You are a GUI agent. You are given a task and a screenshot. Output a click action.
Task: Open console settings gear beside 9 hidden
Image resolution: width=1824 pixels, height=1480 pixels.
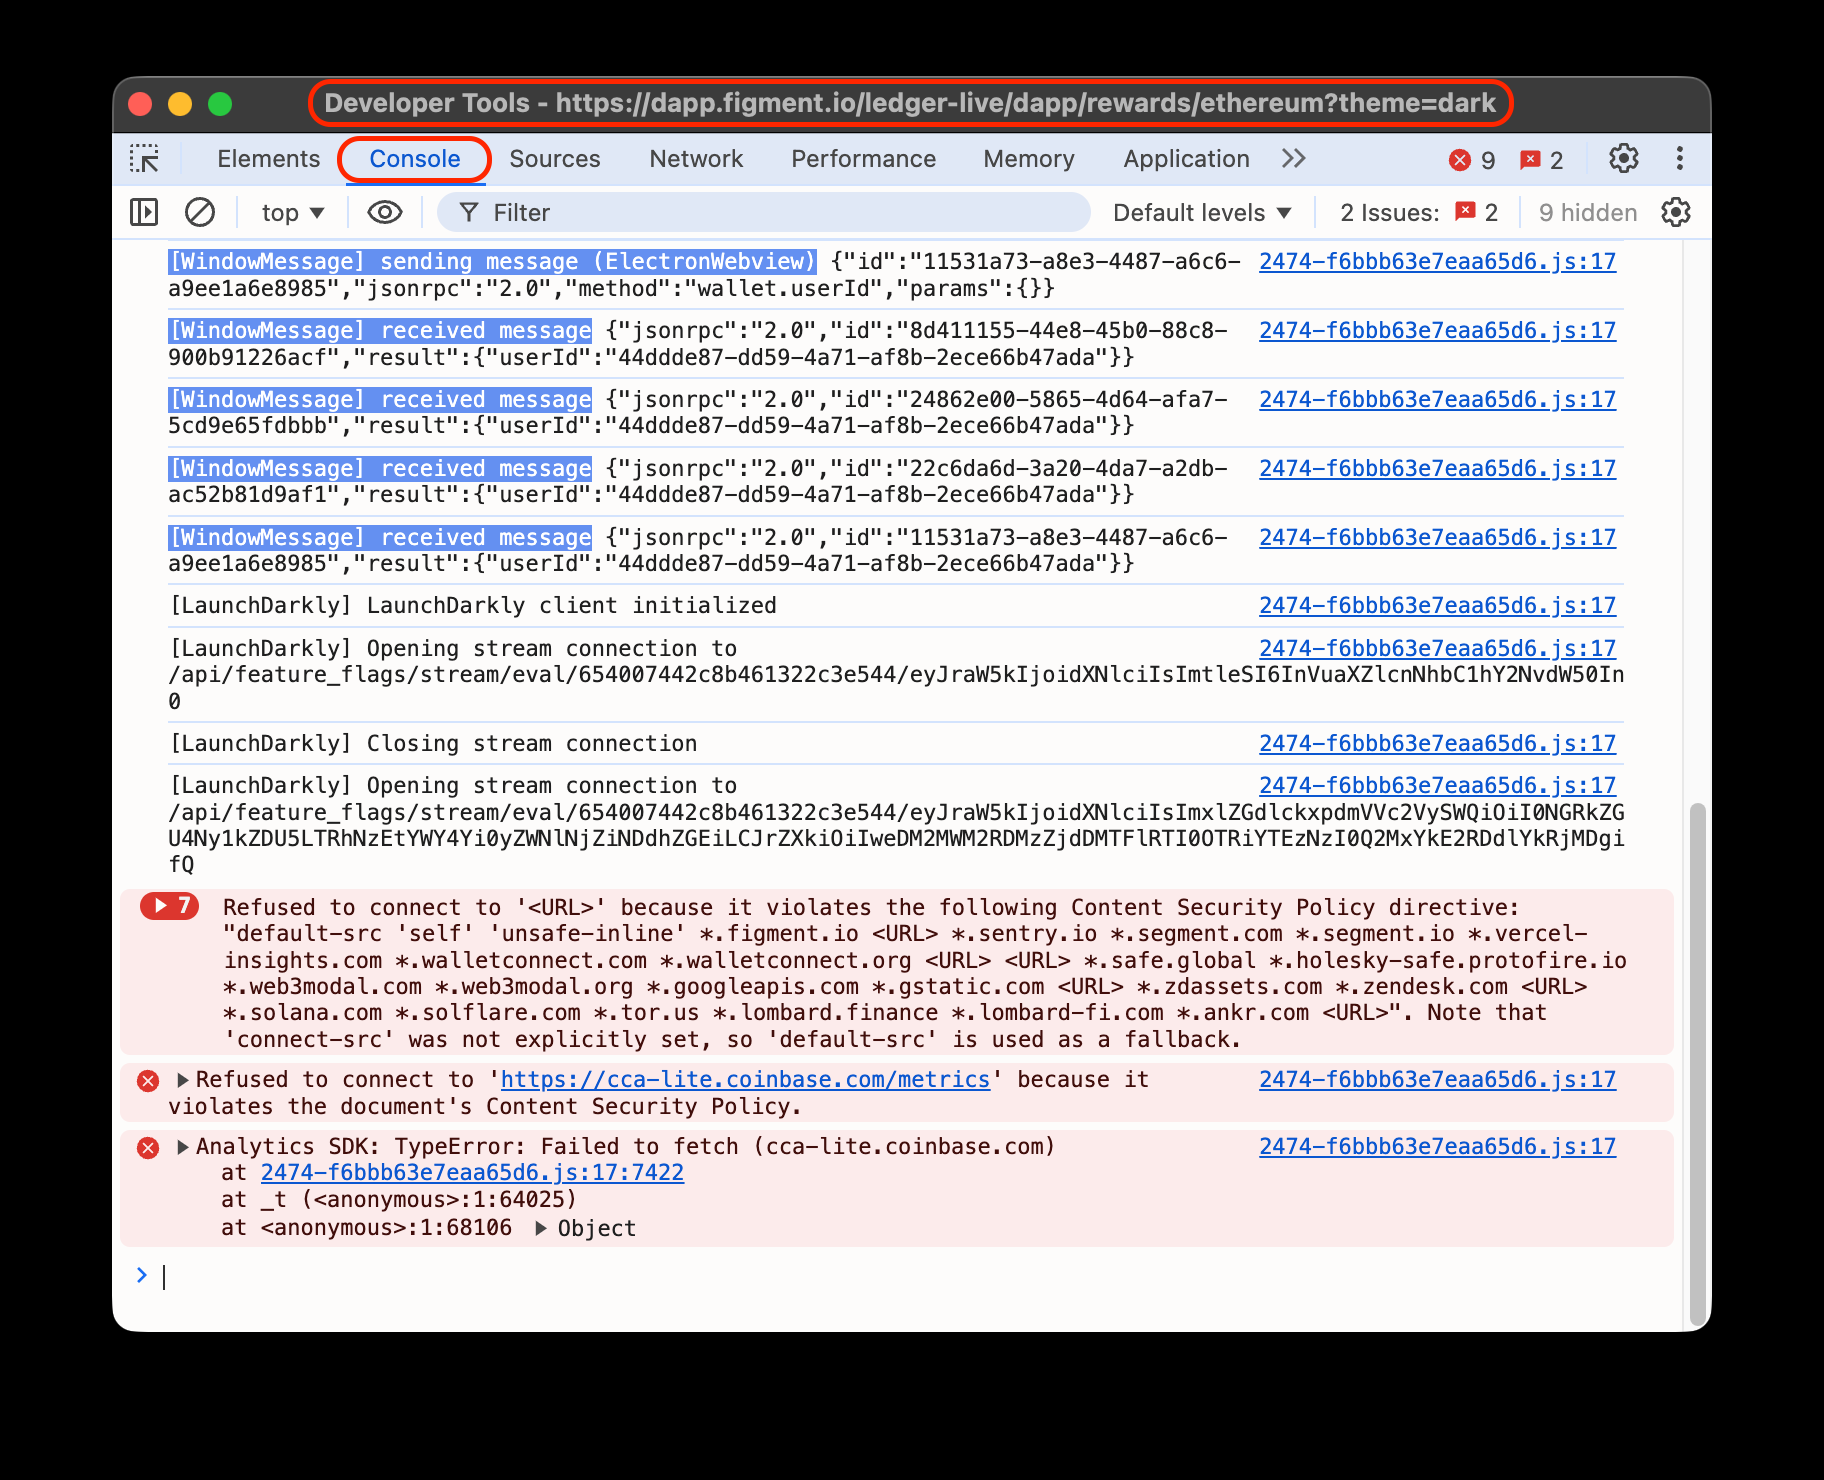click(x=1676, y=212)
